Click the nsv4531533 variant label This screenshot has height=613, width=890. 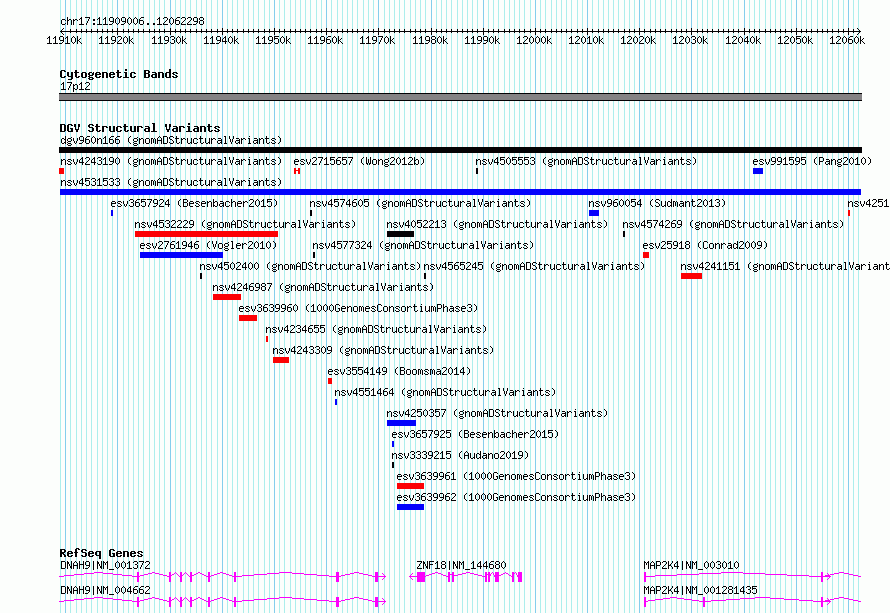coord(171,182)
